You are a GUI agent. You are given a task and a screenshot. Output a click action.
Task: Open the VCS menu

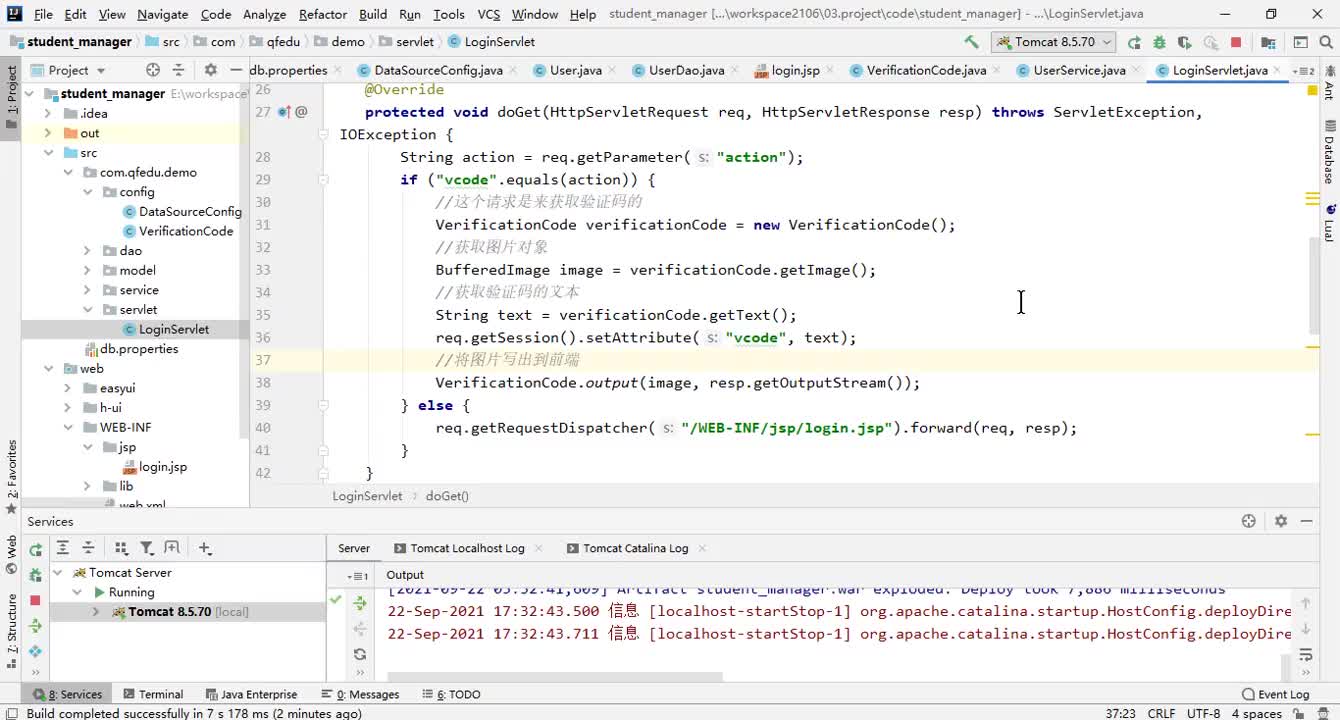coord(488,14)
